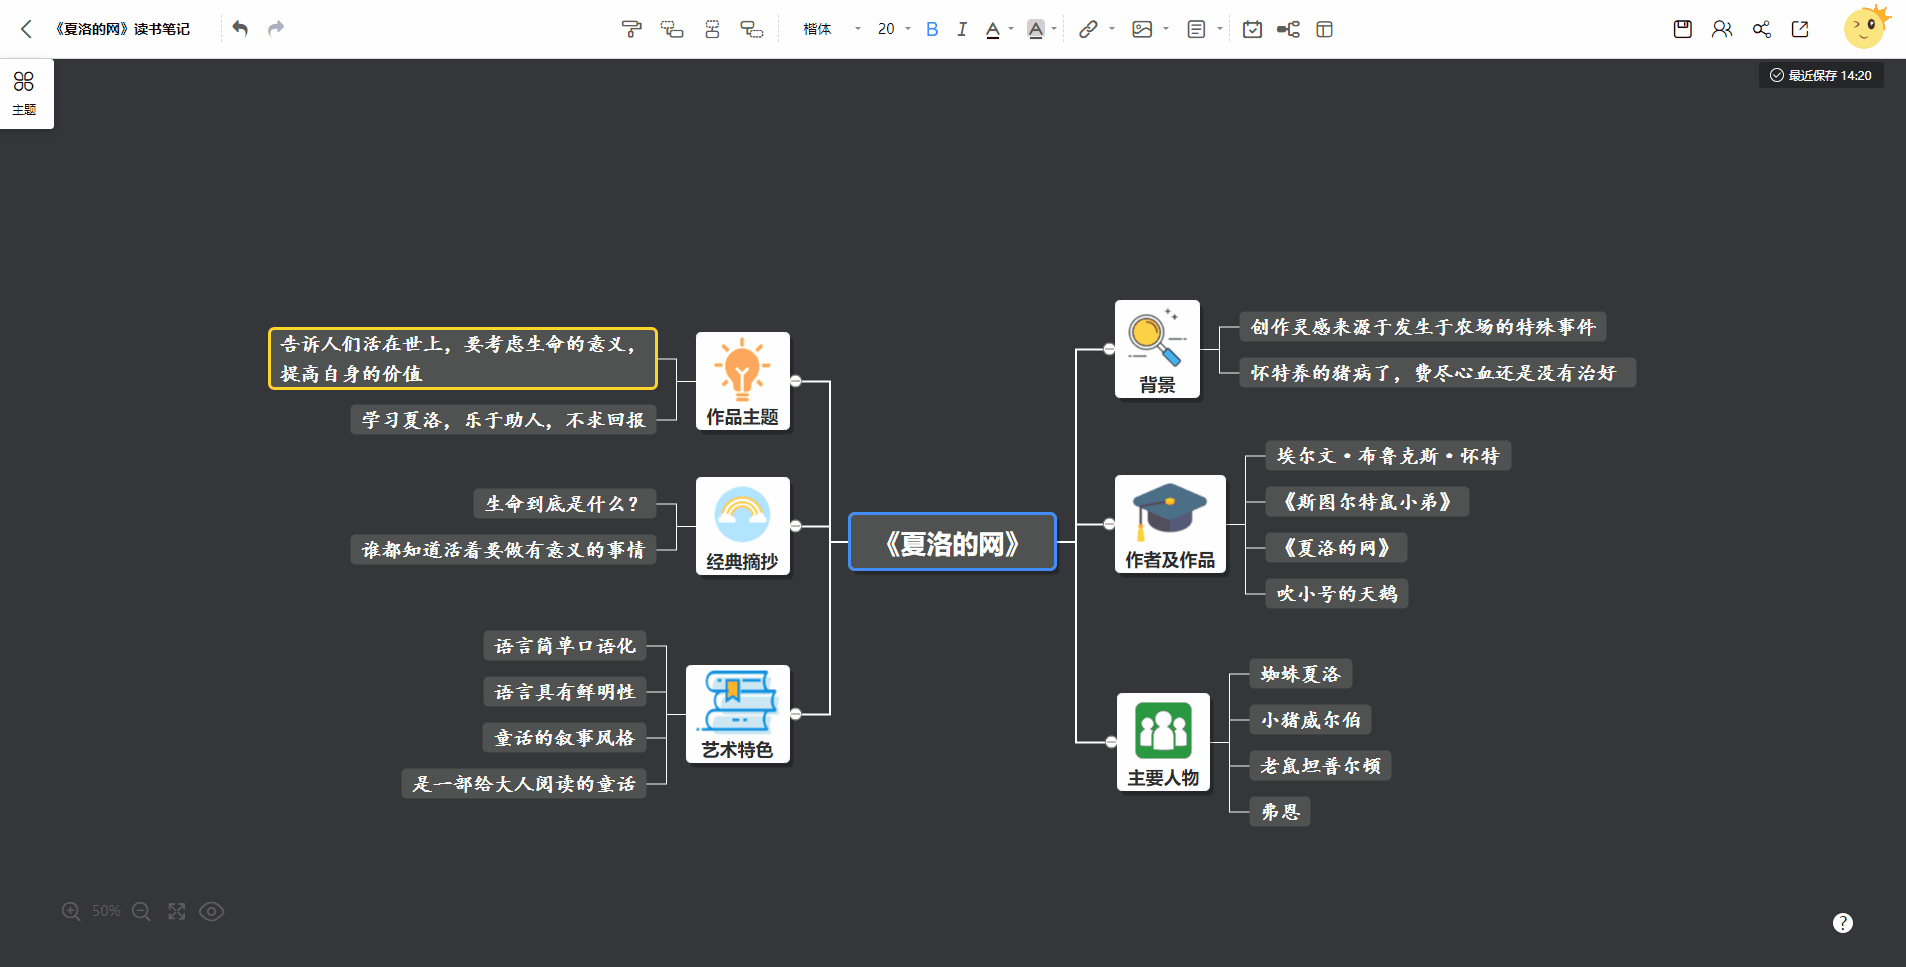The height and width of the screenshot is (967, 1906).
Task: Select the 作者及作品 topic node
Action: 1169,524
